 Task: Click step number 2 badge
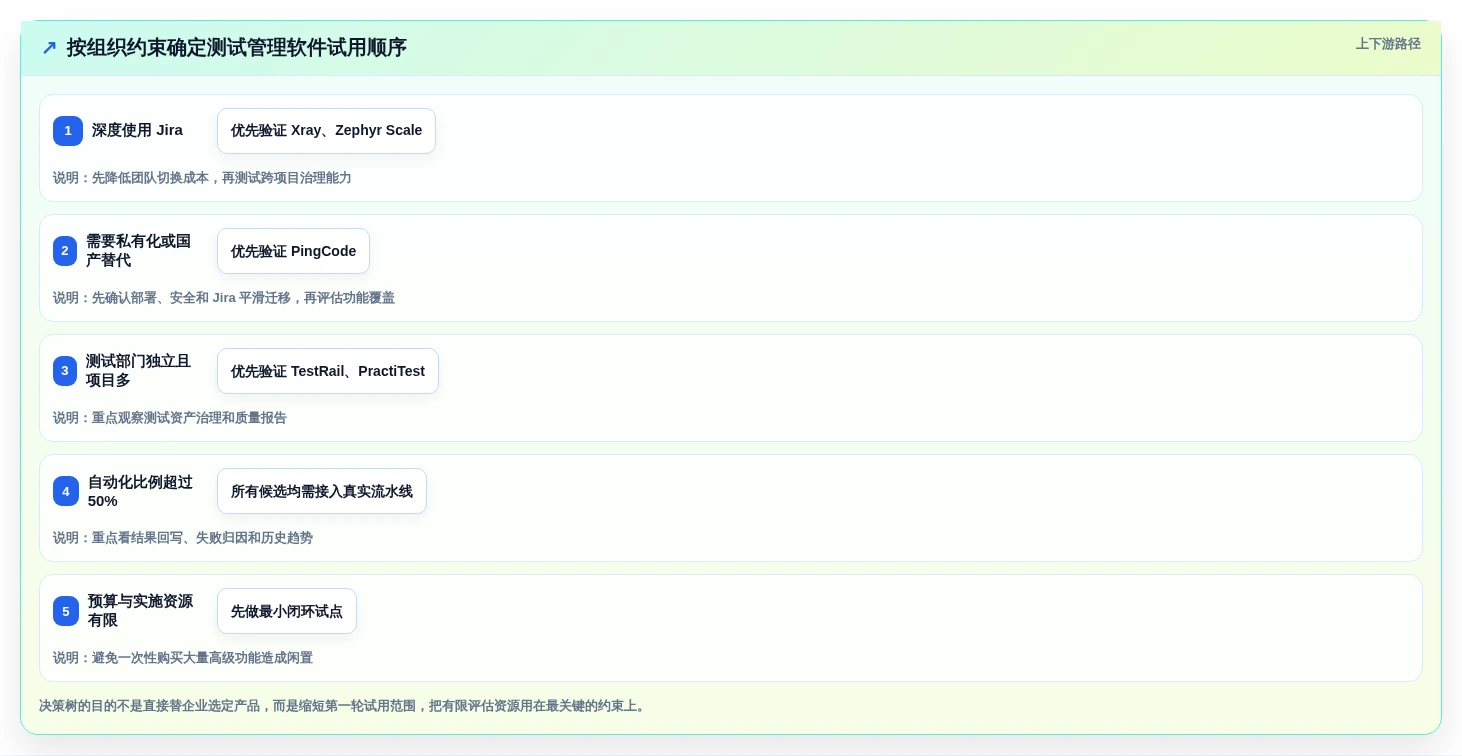click(65, 251)
